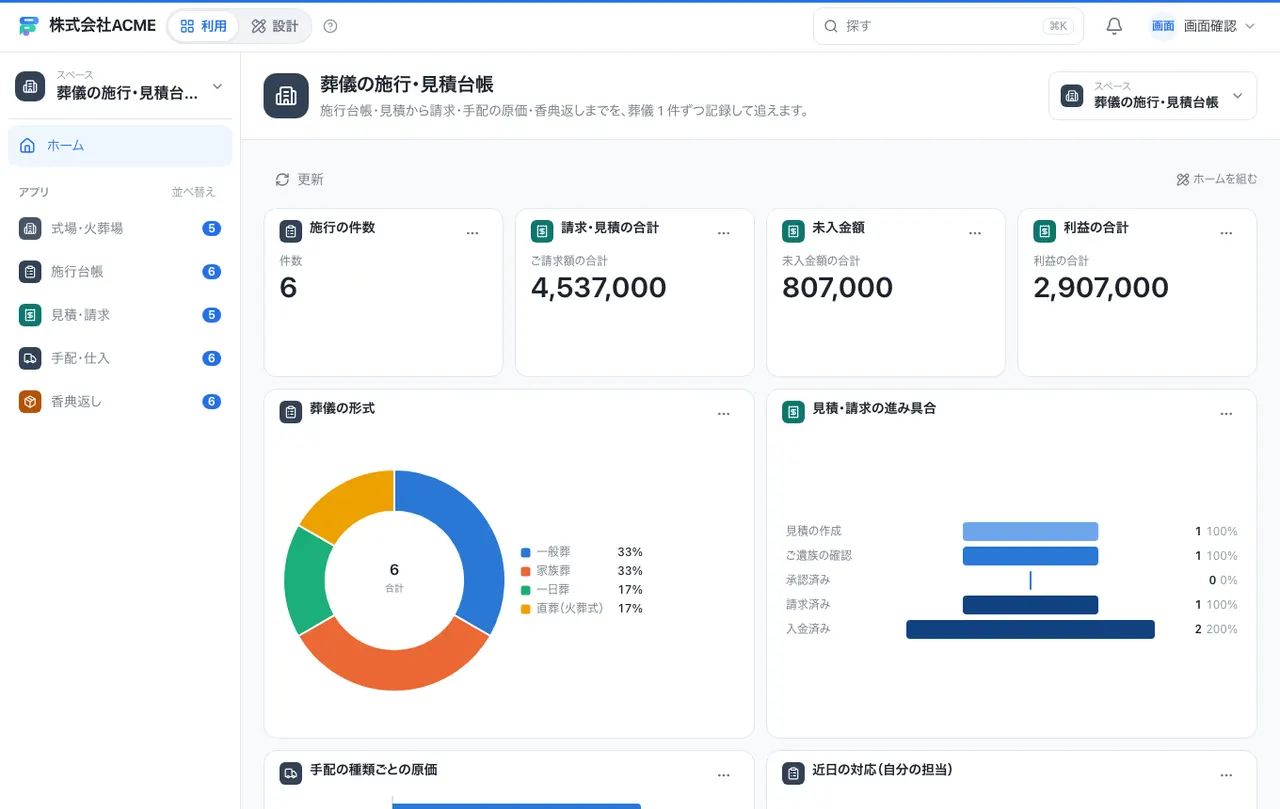
Task: Click the 式場・火葬場 app icon in sidebar
Action: 30,228
